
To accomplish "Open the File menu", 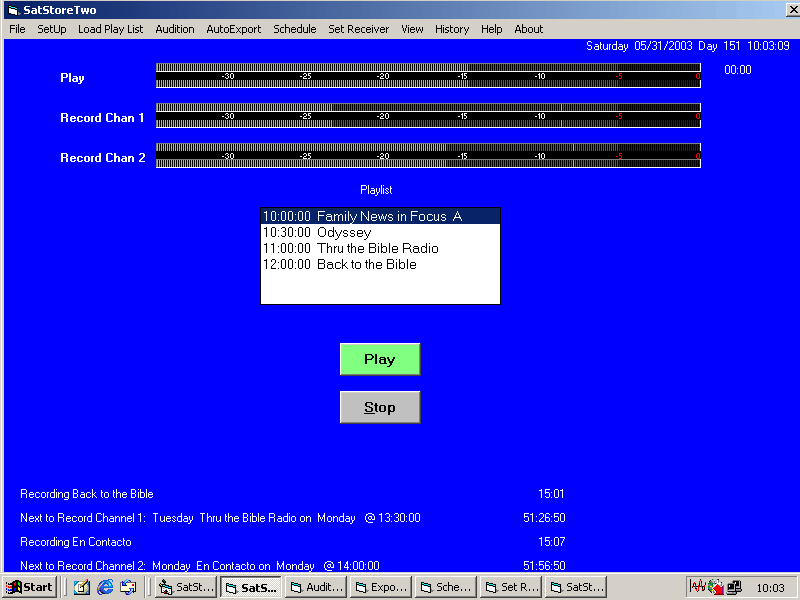I will pyautogui.click(x=17, y=29).
